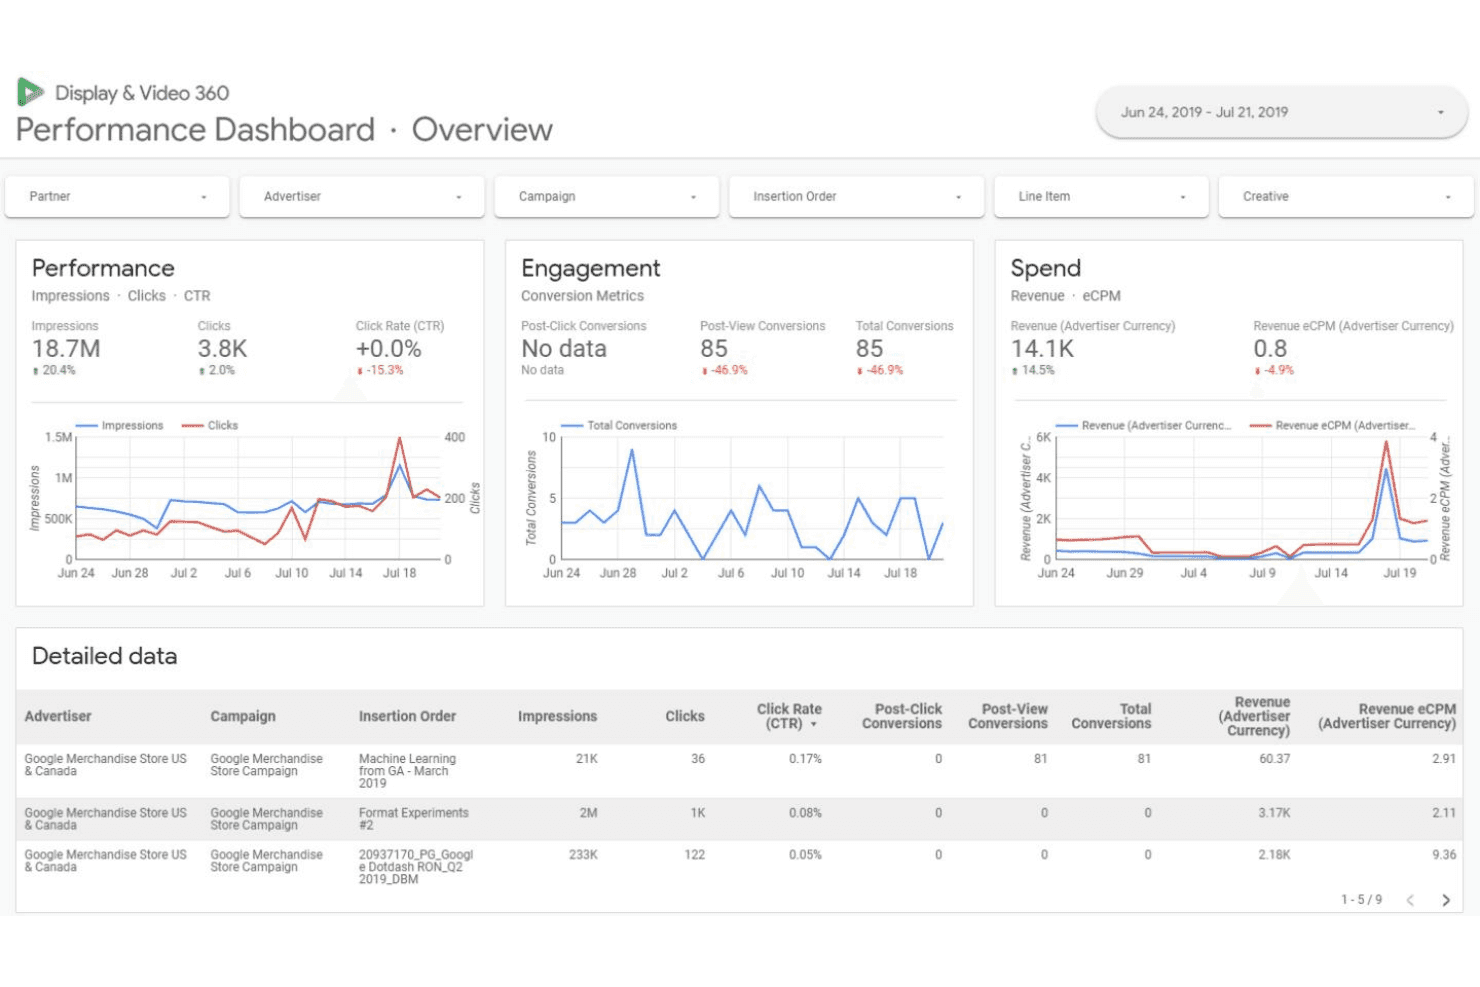Select the 14.1K Revenue scorecard value

tap(1042, 349)
